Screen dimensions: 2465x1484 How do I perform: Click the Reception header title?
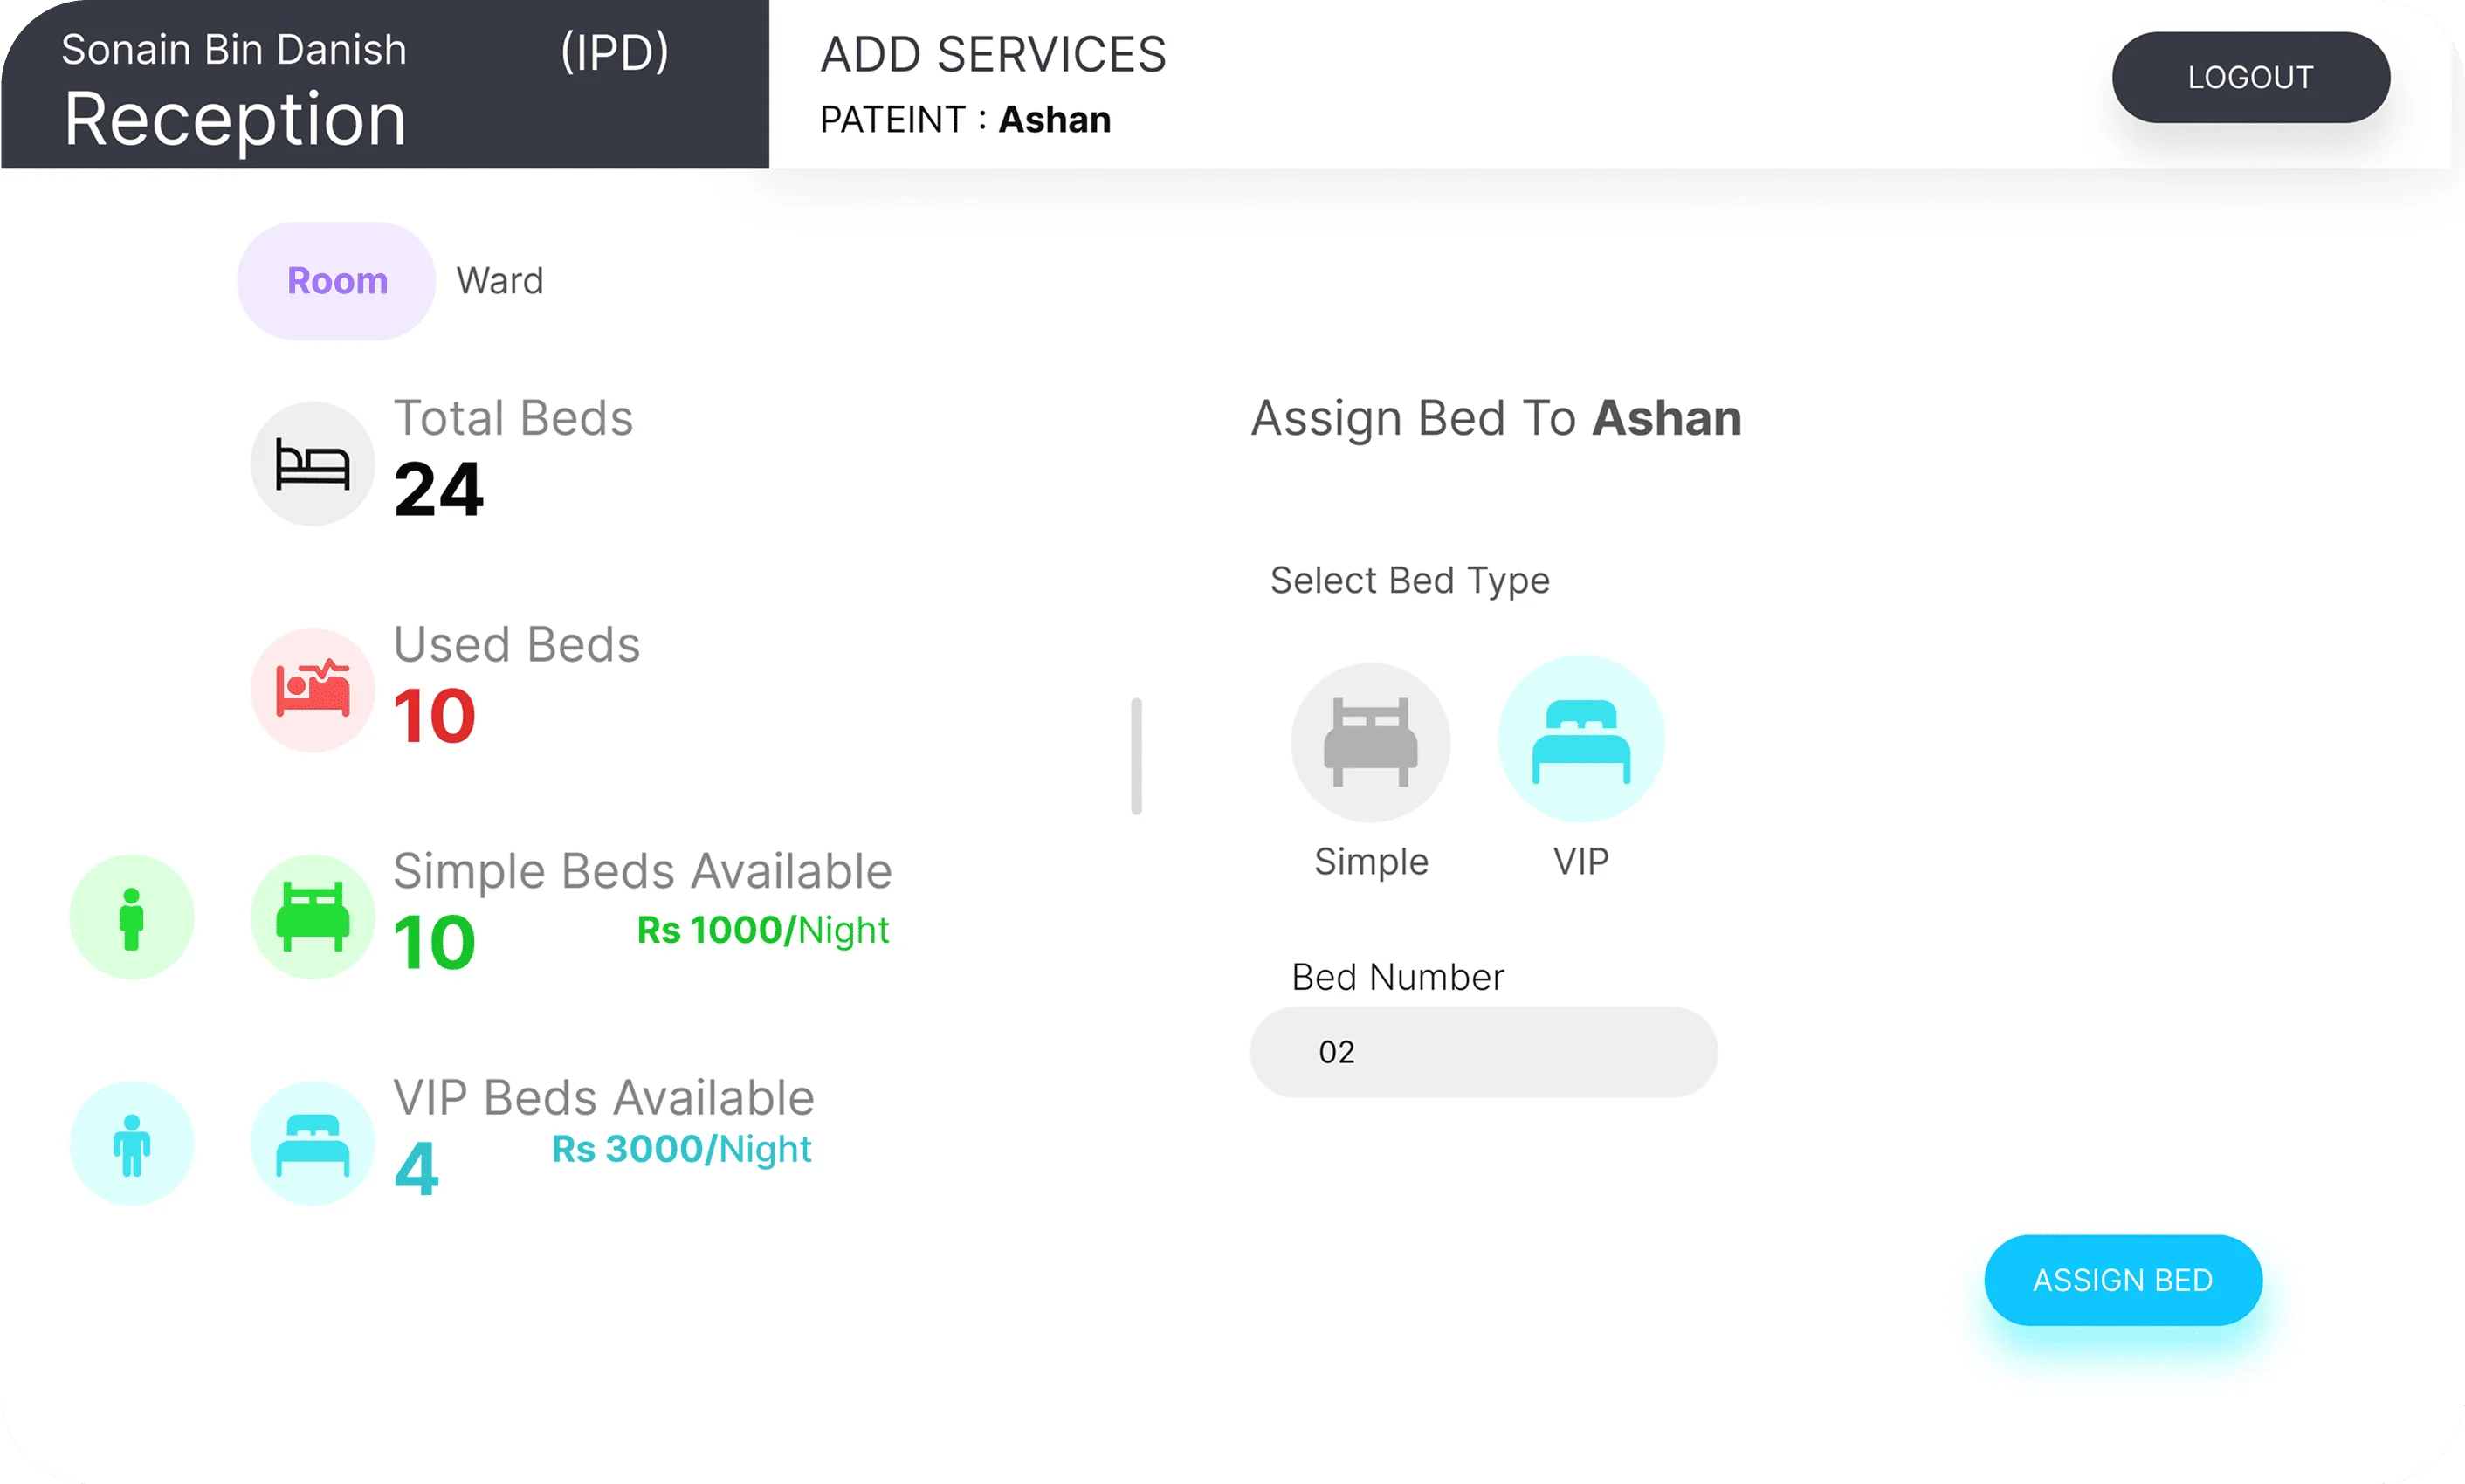[x=235, y=119]
